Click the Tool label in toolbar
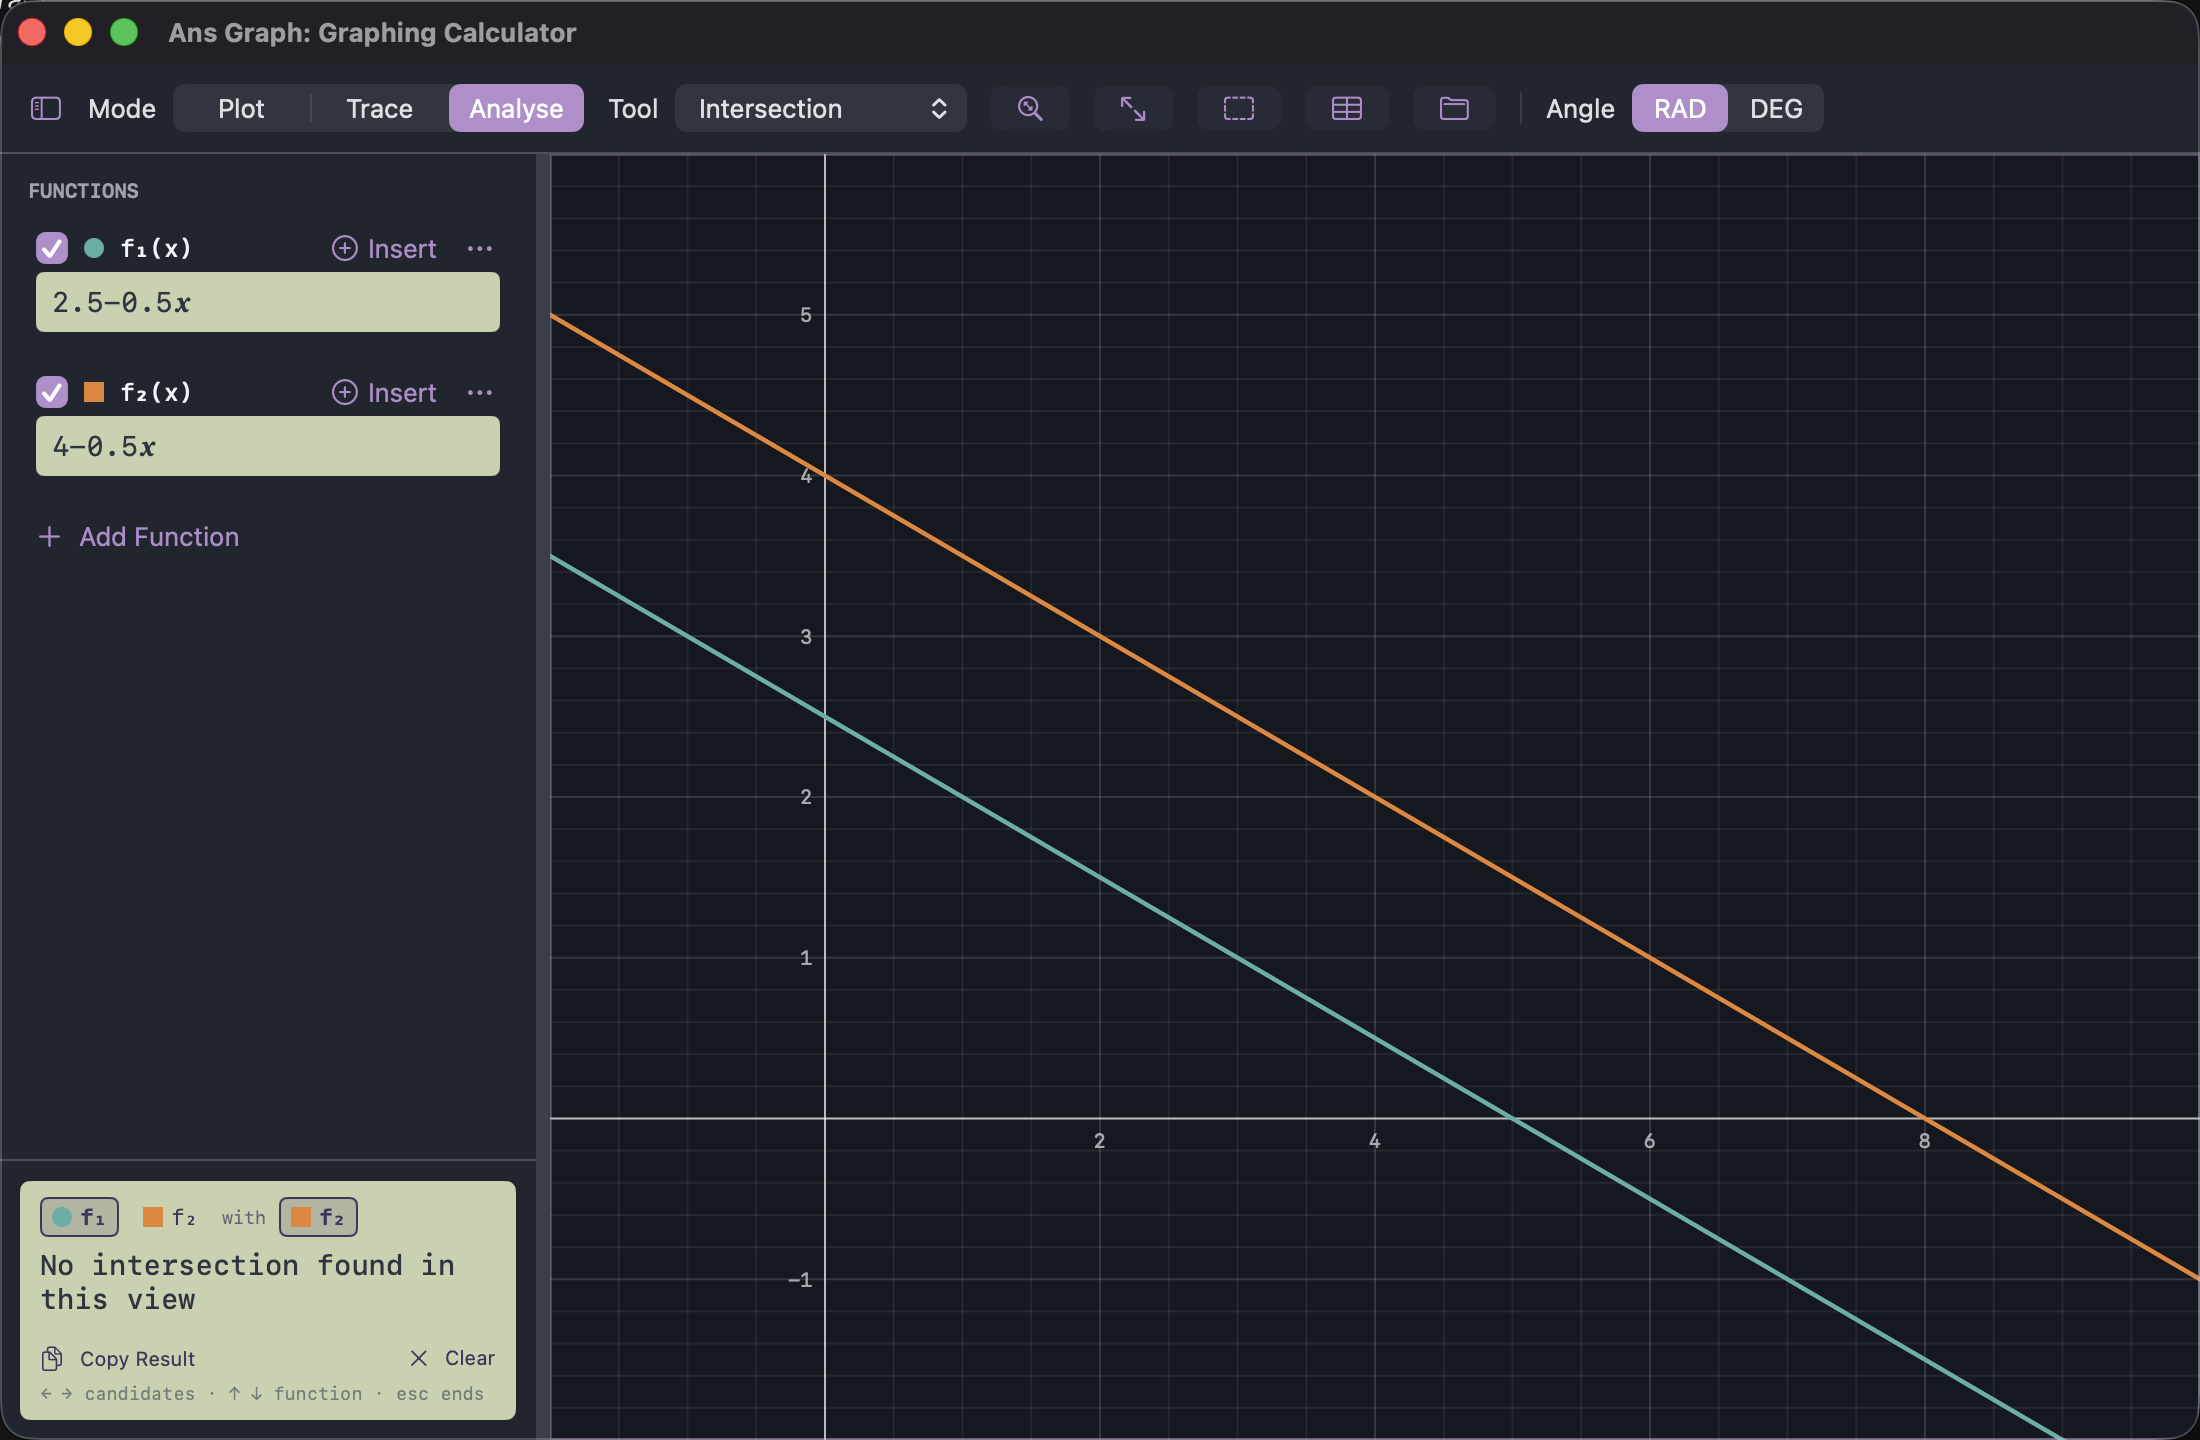The width and height of the screenshot is (2200, 1440). coord(633,108)
